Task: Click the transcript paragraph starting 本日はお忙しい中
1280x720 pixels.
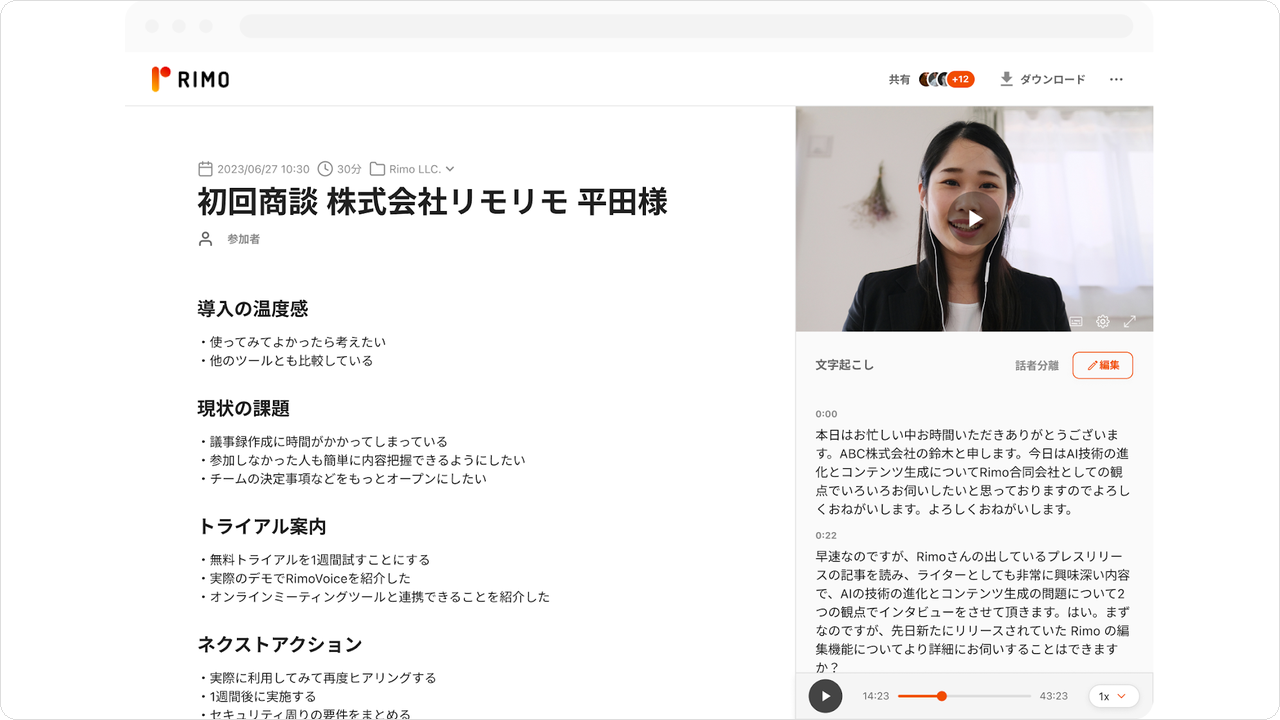Action: point(972,472)
